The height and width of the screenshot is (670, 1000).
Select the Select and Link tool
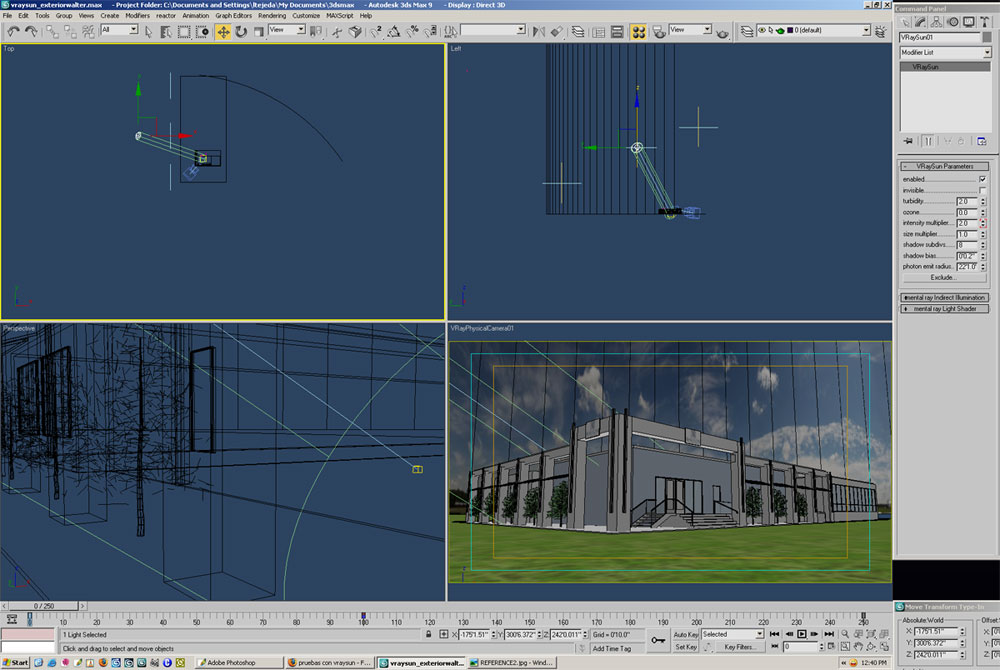coord(52,31)
